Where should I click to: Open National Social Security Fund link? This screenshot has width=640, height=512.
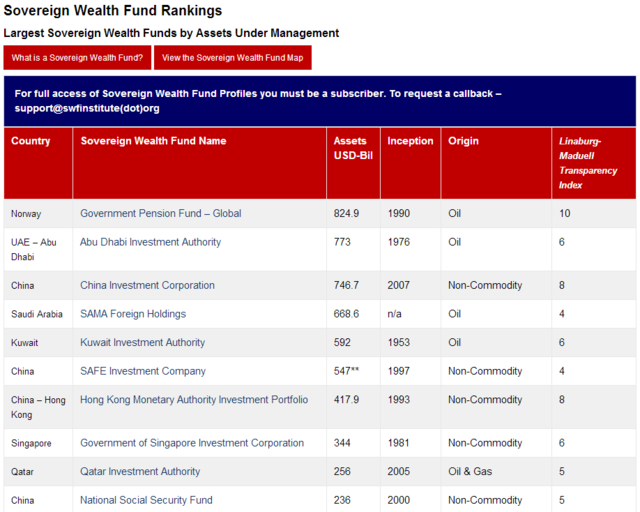click(146, 500)
